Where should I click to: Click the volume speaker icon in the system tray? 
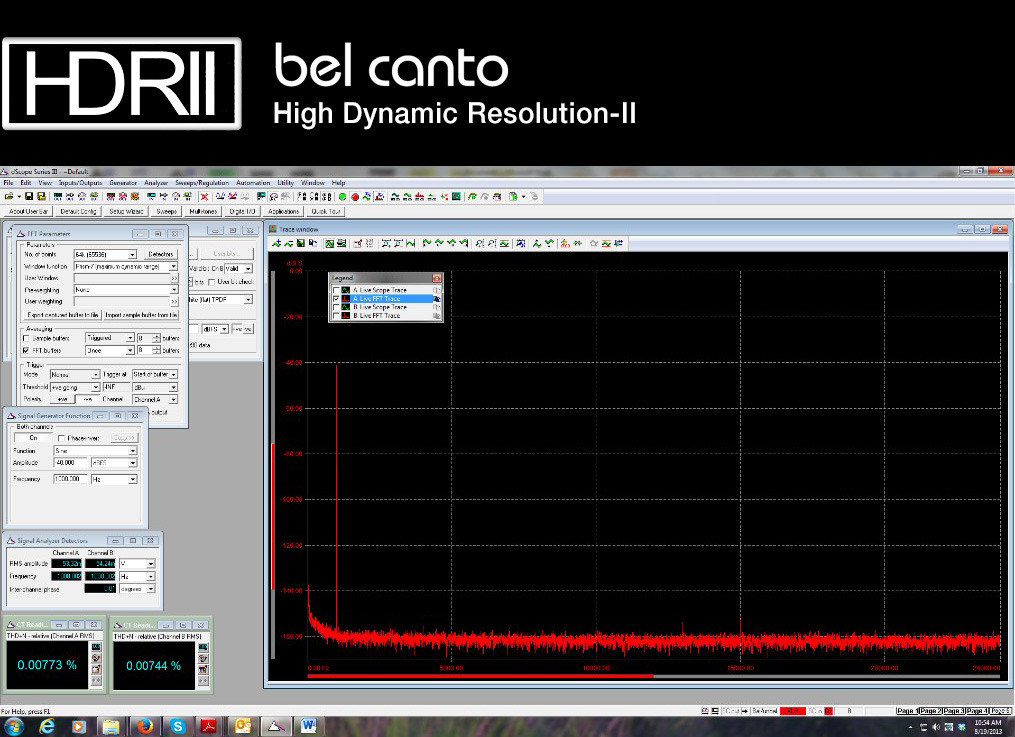point(936,727)
